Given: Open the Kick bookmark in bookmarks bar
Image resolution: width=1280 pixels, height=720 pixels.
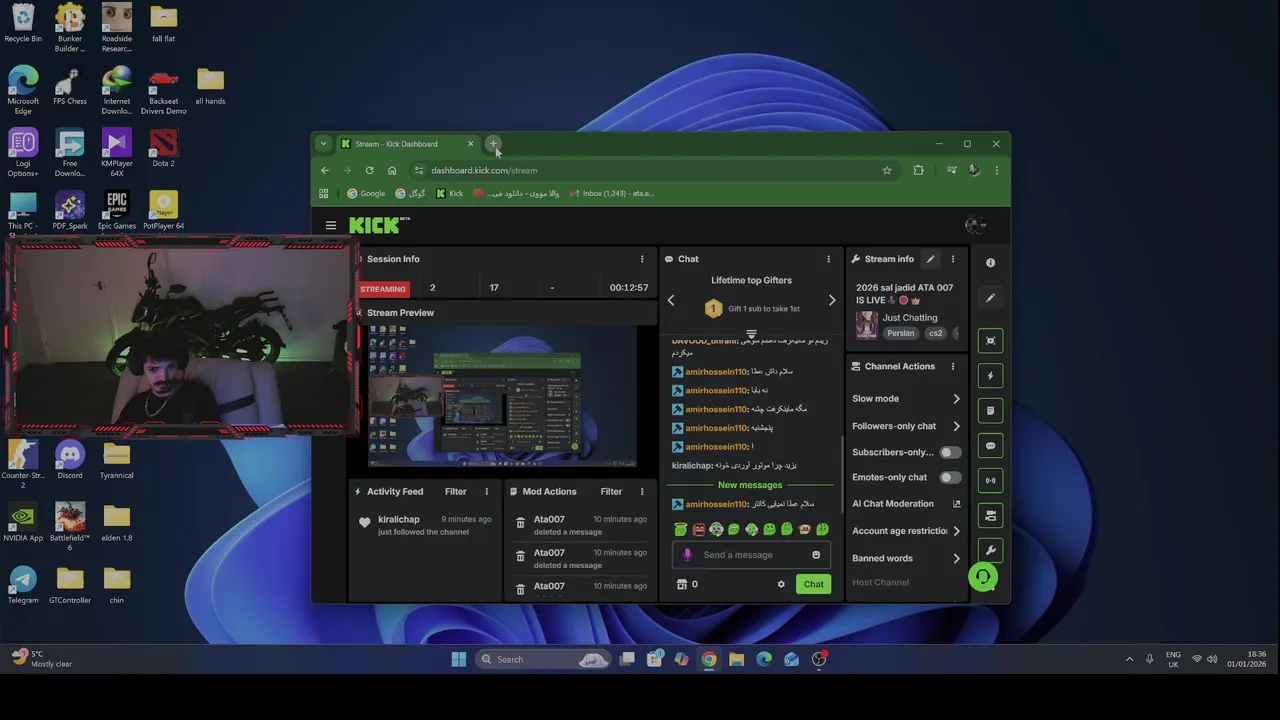Looking at the screenshot, I should (x=450, y=194).
